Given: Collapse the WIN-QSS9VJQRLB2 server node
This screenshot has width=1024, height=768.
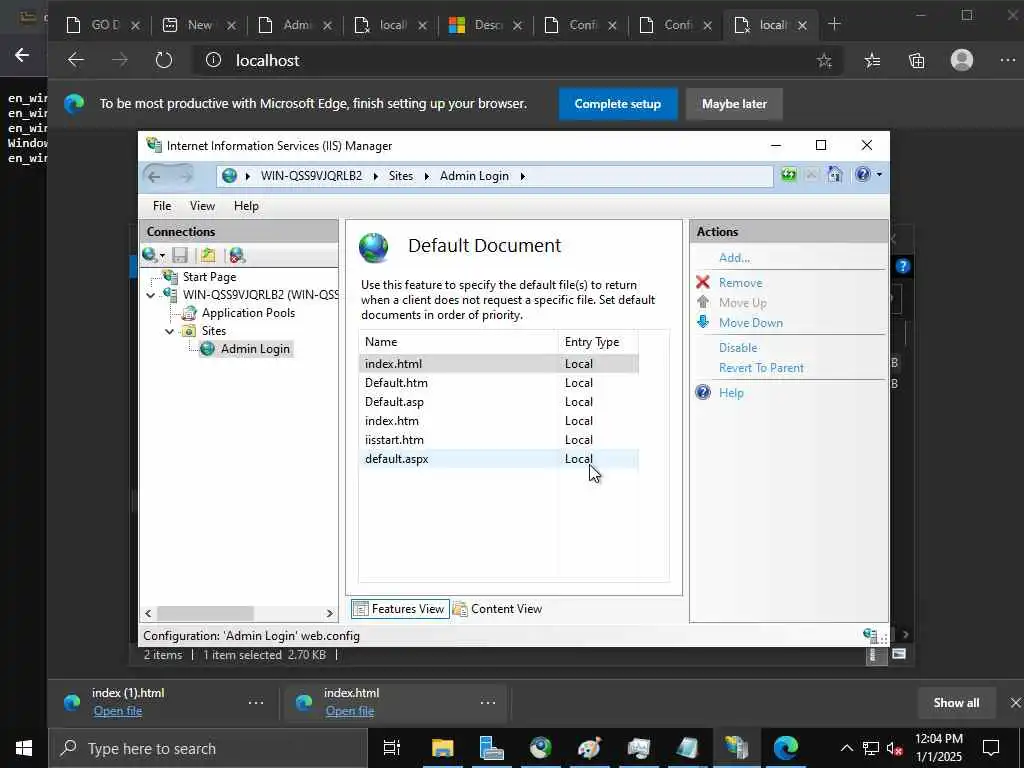Looking at the screenshot, I should [x=151, y=295].
